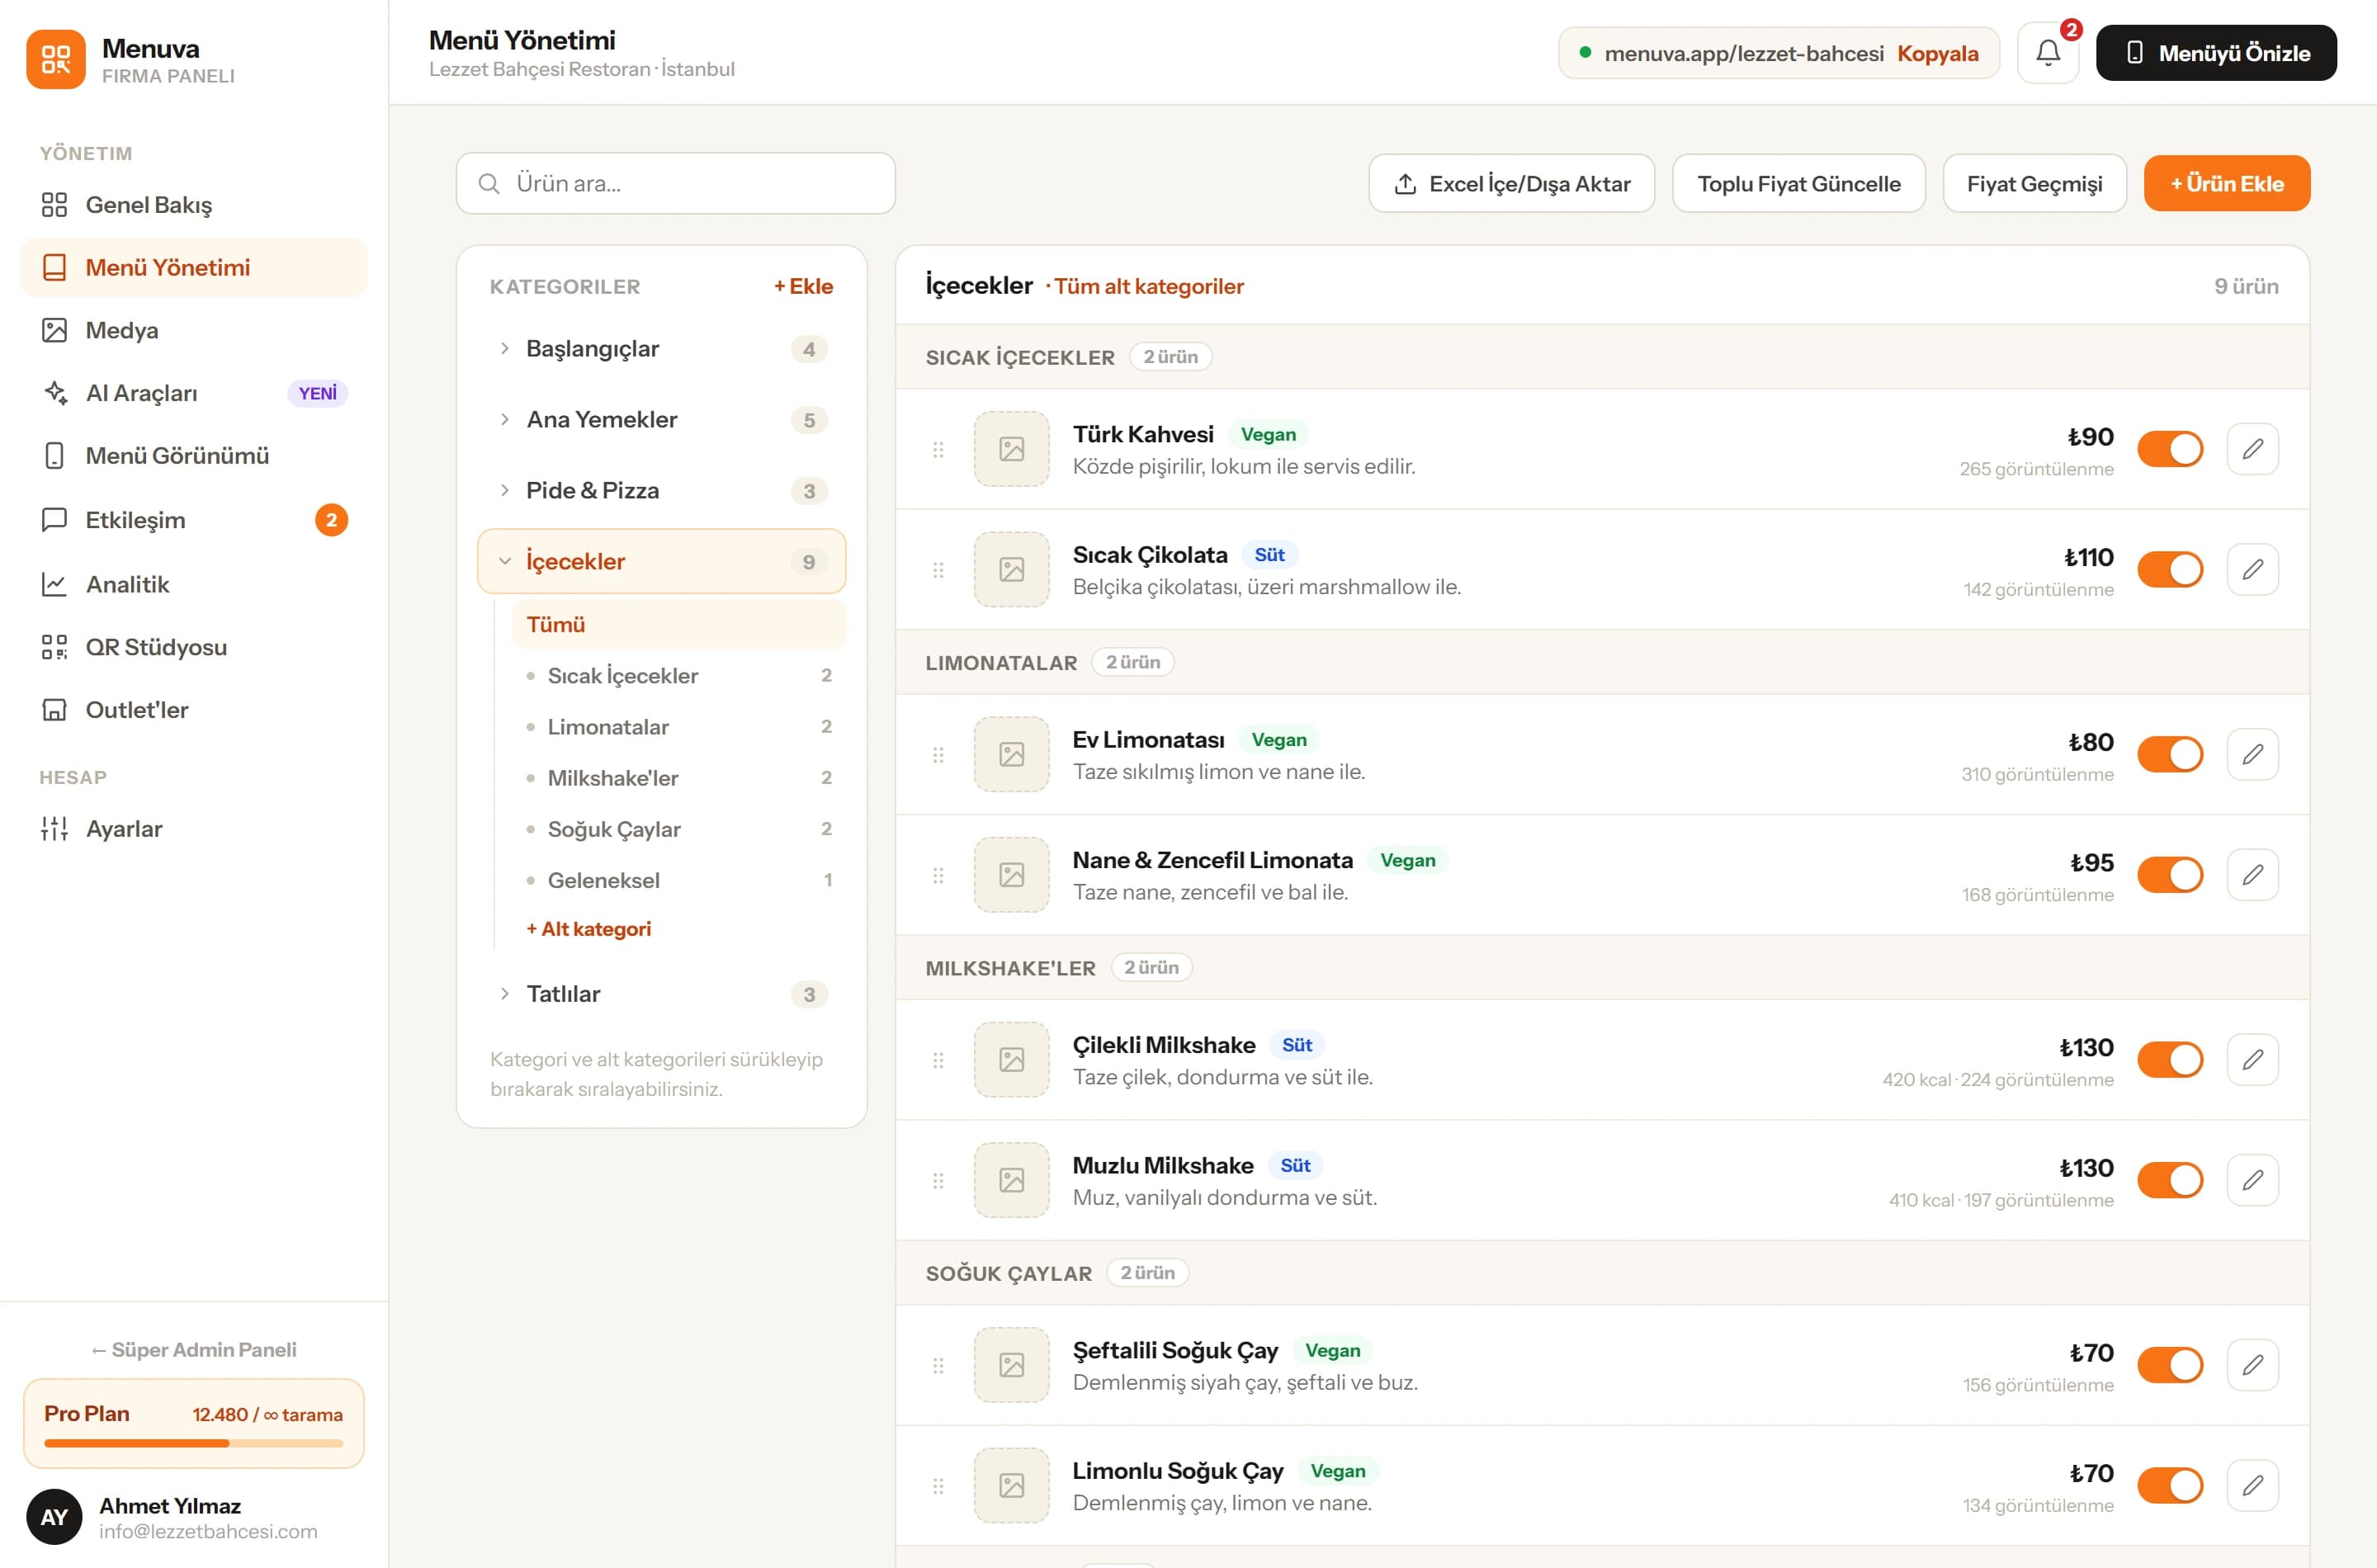
Task: Toggle Limonlu Soğuk Çay availability
Action: point(2170,1485)
